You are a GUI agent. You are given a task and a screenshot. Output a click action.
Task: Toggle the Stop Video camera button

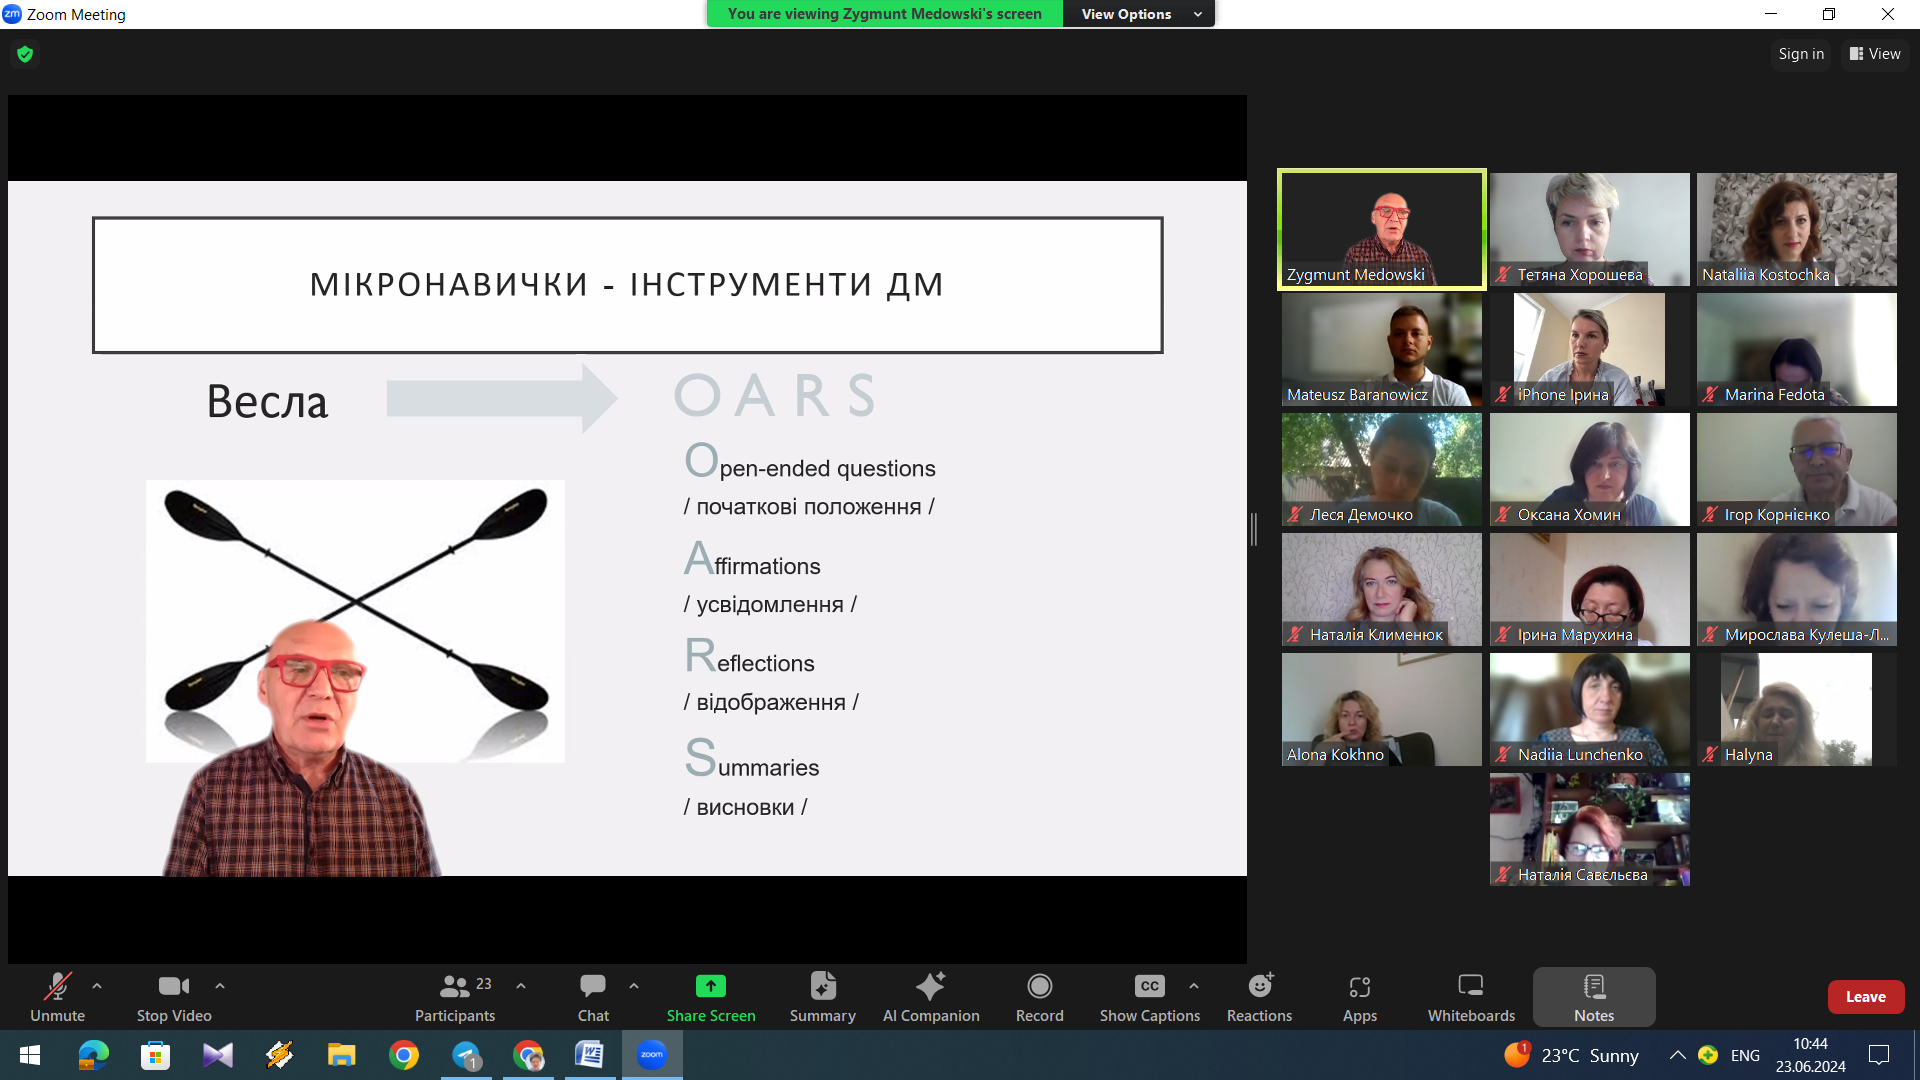pos(174,997)
